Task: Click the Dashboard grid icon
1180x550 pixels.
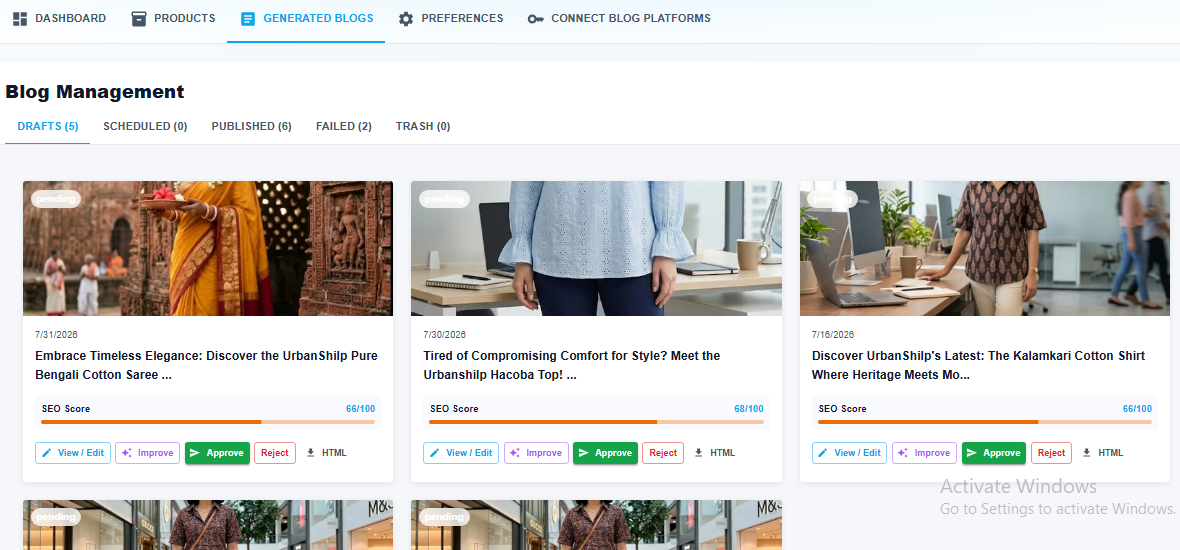Action: pos(20,19)
